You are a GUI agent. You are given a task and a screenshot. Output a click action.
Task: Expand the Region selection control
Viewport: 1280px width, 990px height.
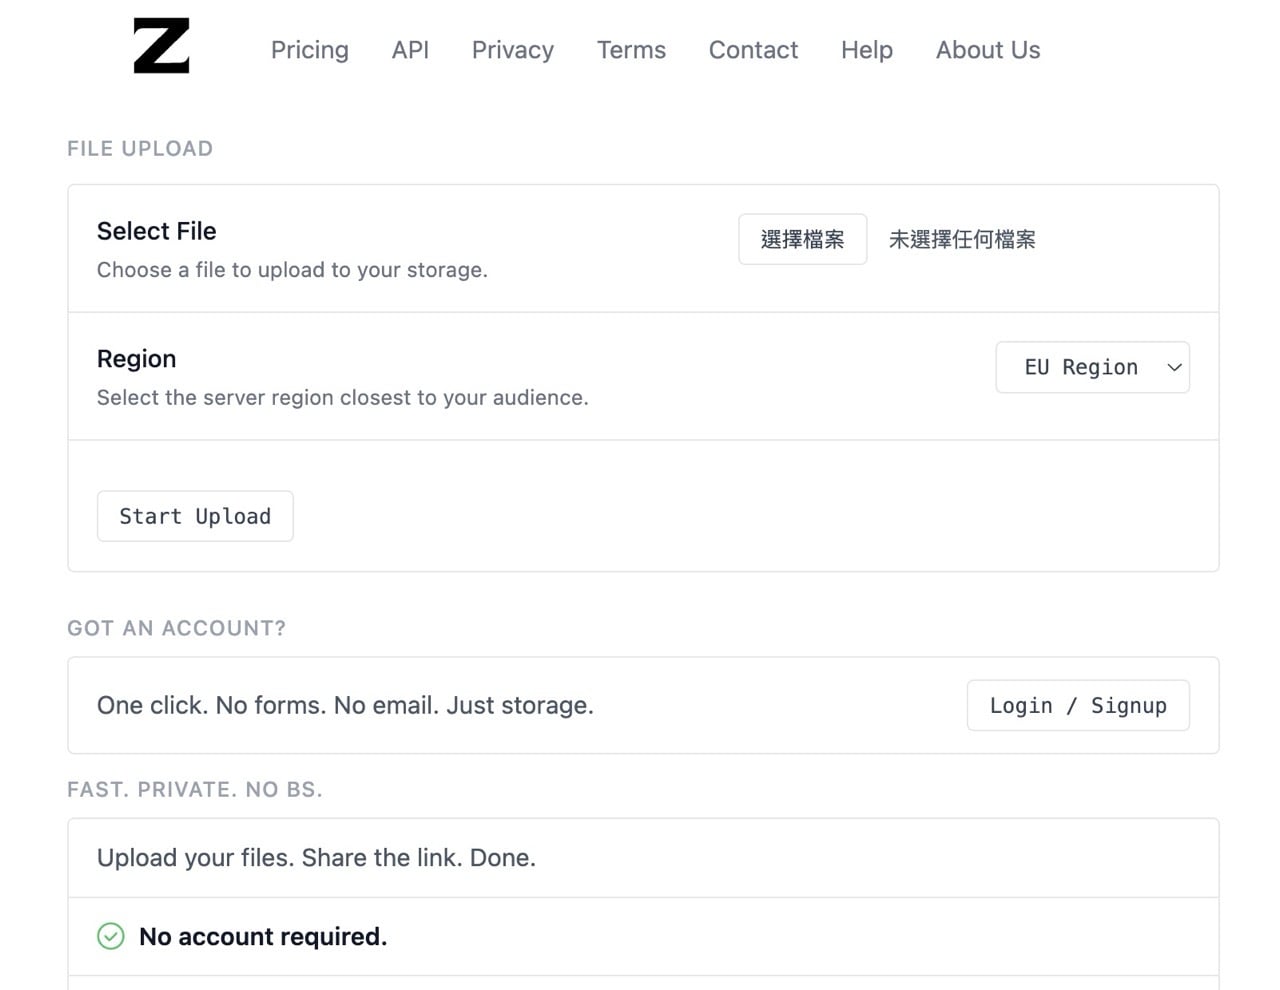[x=1092, y=367]
